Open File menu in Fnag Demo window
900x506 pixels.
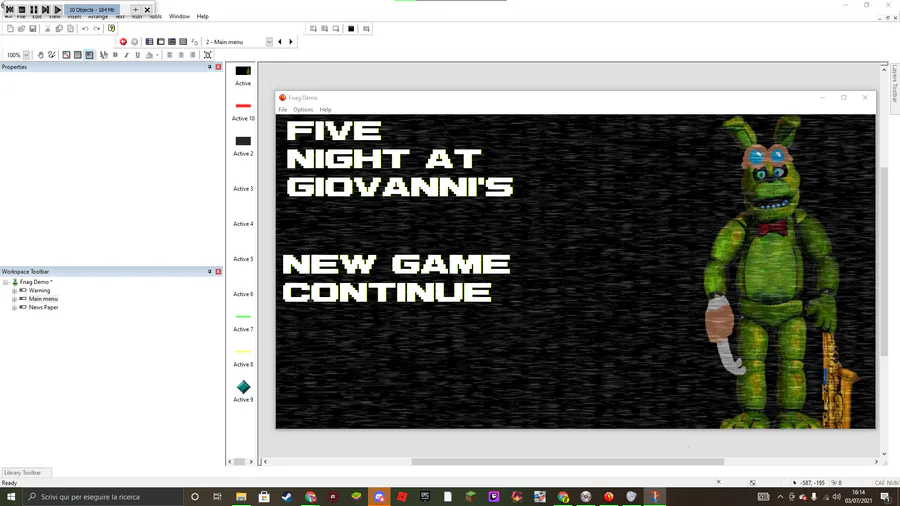tap(282, 110)
